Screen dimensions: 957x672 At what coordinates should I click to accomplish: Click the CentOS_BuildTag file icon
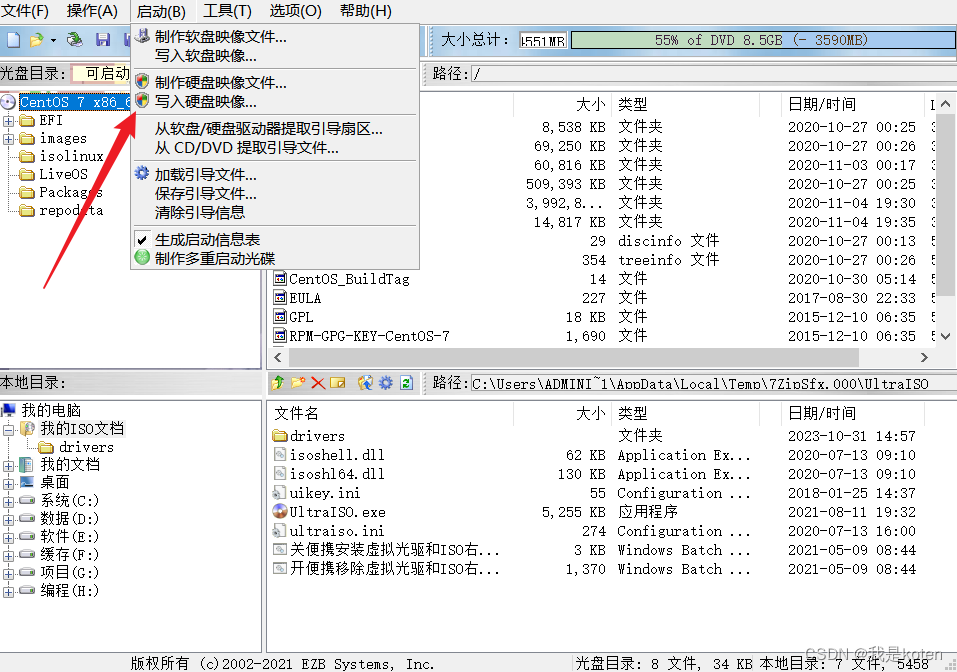[x=280, y=279]
